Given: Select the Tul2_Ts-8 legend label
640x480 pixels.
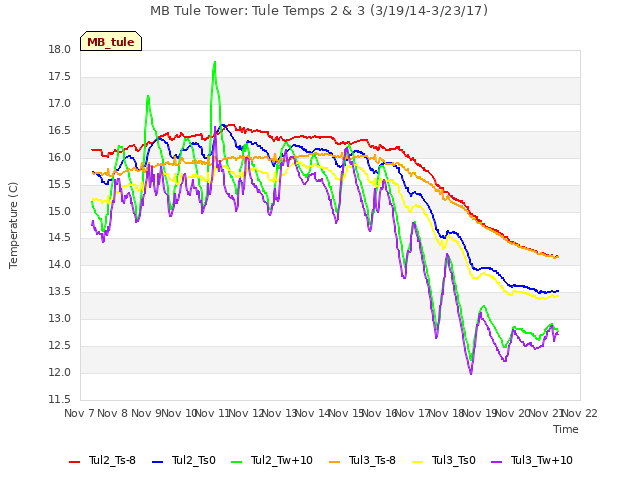Looking at the screenshot, I should (112, 460).
